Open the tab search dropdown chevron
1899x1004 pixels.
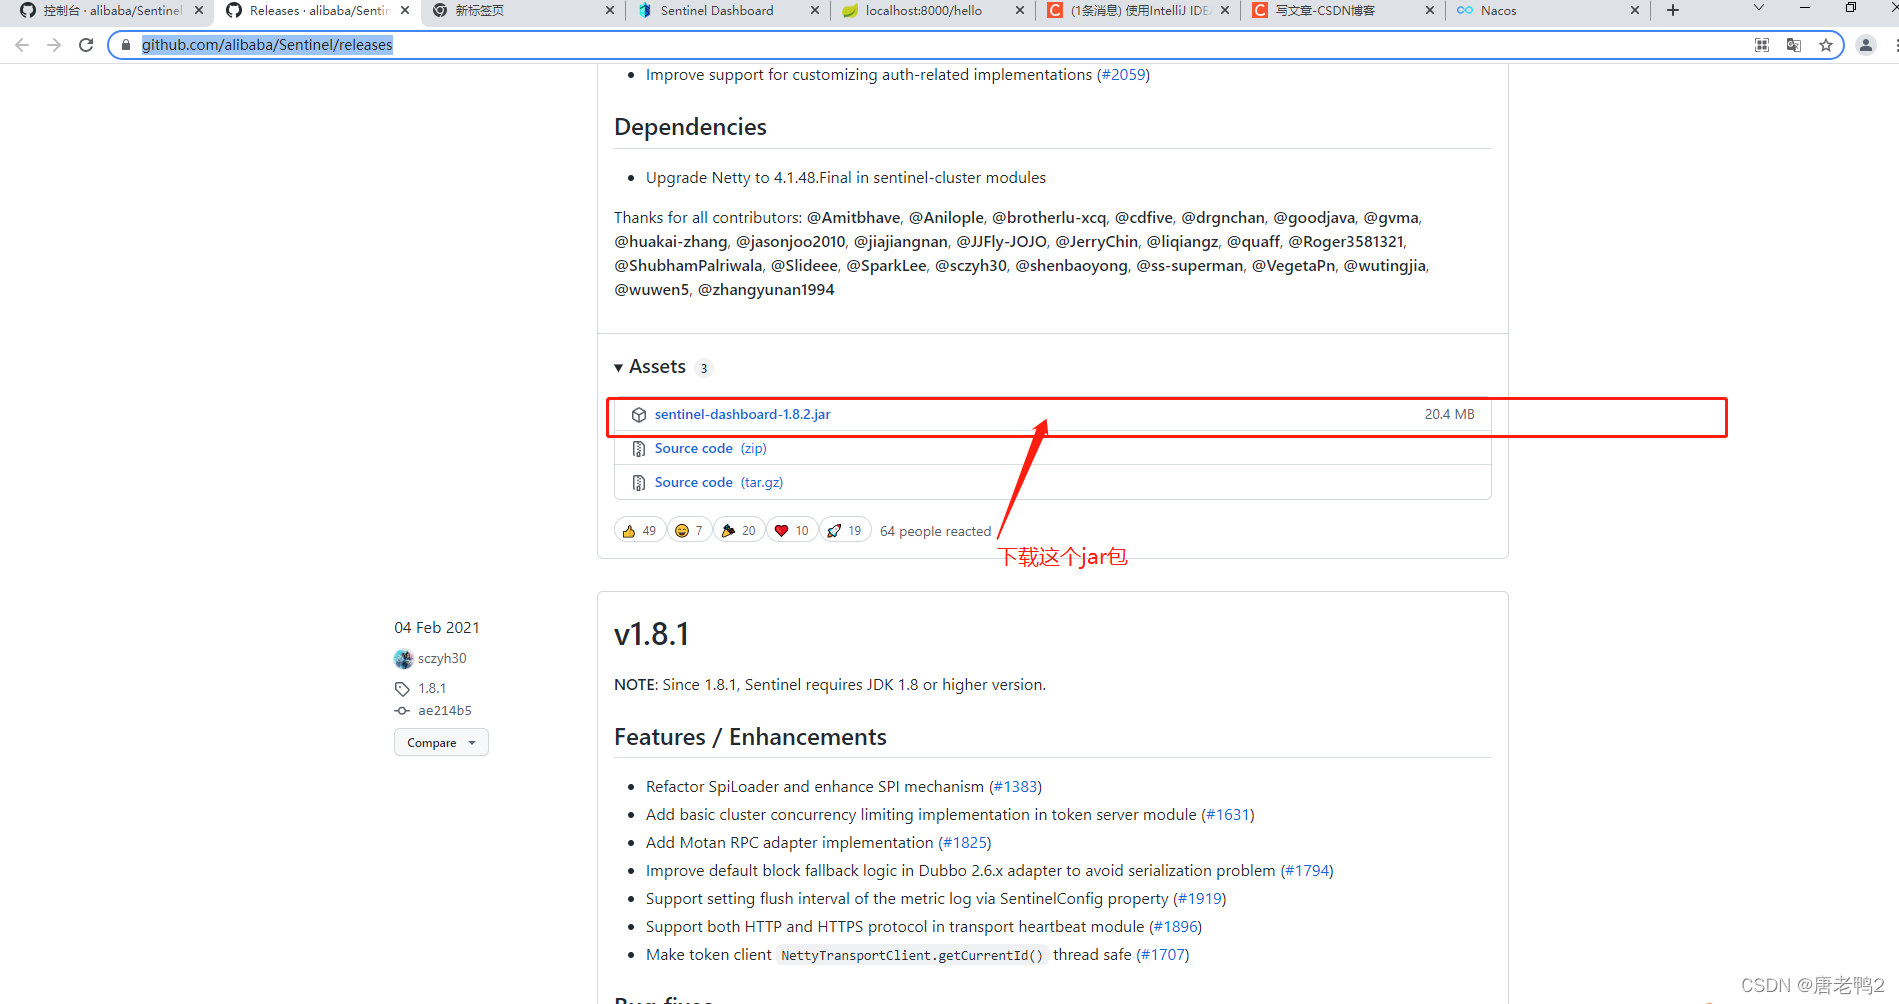point(1759,8)
